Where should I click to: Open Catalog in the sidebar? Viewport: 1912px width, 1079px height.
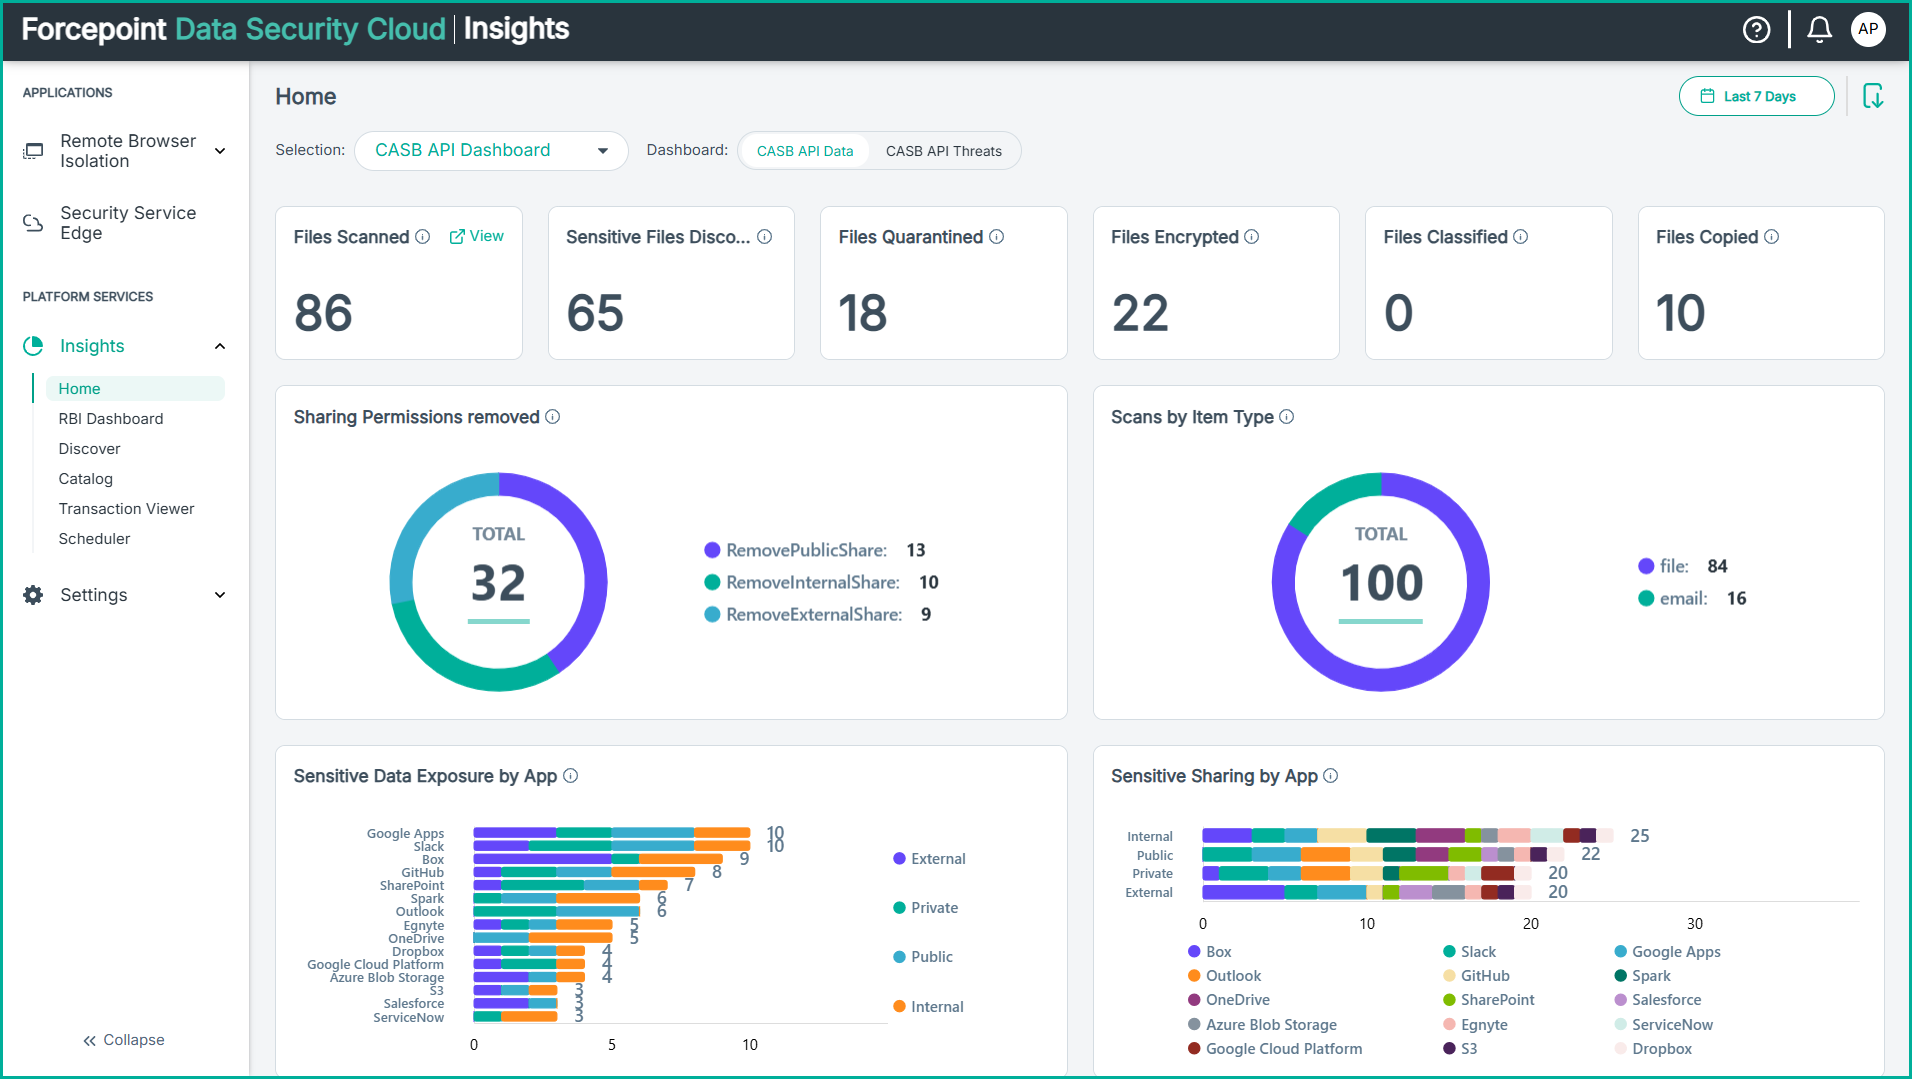(86, 479)
